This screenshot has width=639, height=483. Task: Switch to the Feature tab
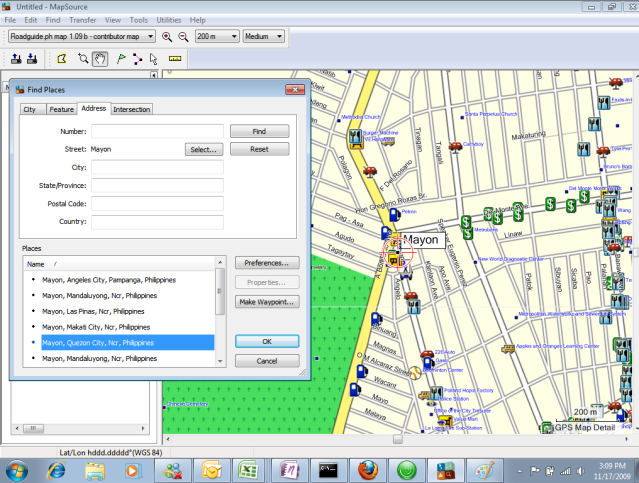[62, 109]
